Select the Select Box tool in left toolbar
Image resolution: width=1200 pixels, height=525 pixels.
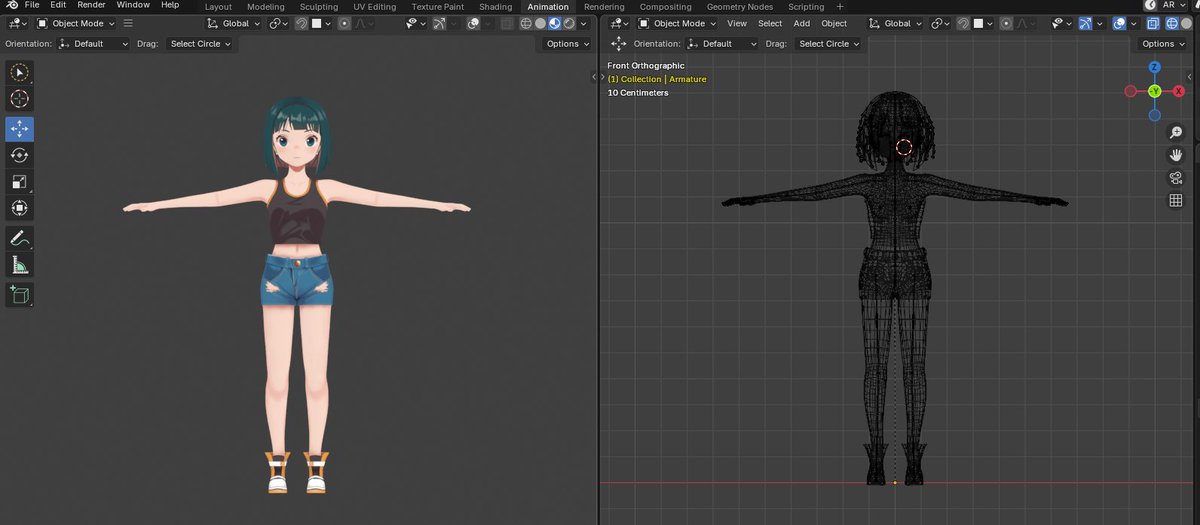pos(19,73)
